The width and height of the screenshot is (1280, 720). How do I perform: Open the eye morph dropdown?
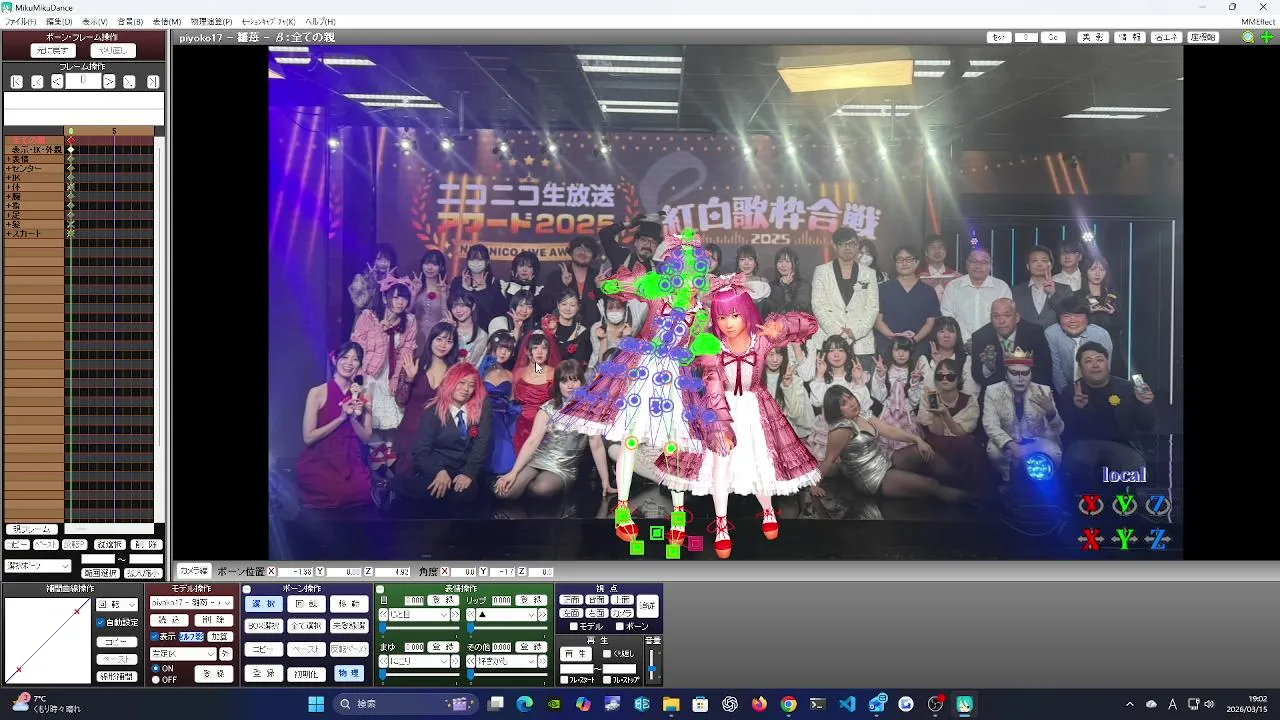[420, 614]
